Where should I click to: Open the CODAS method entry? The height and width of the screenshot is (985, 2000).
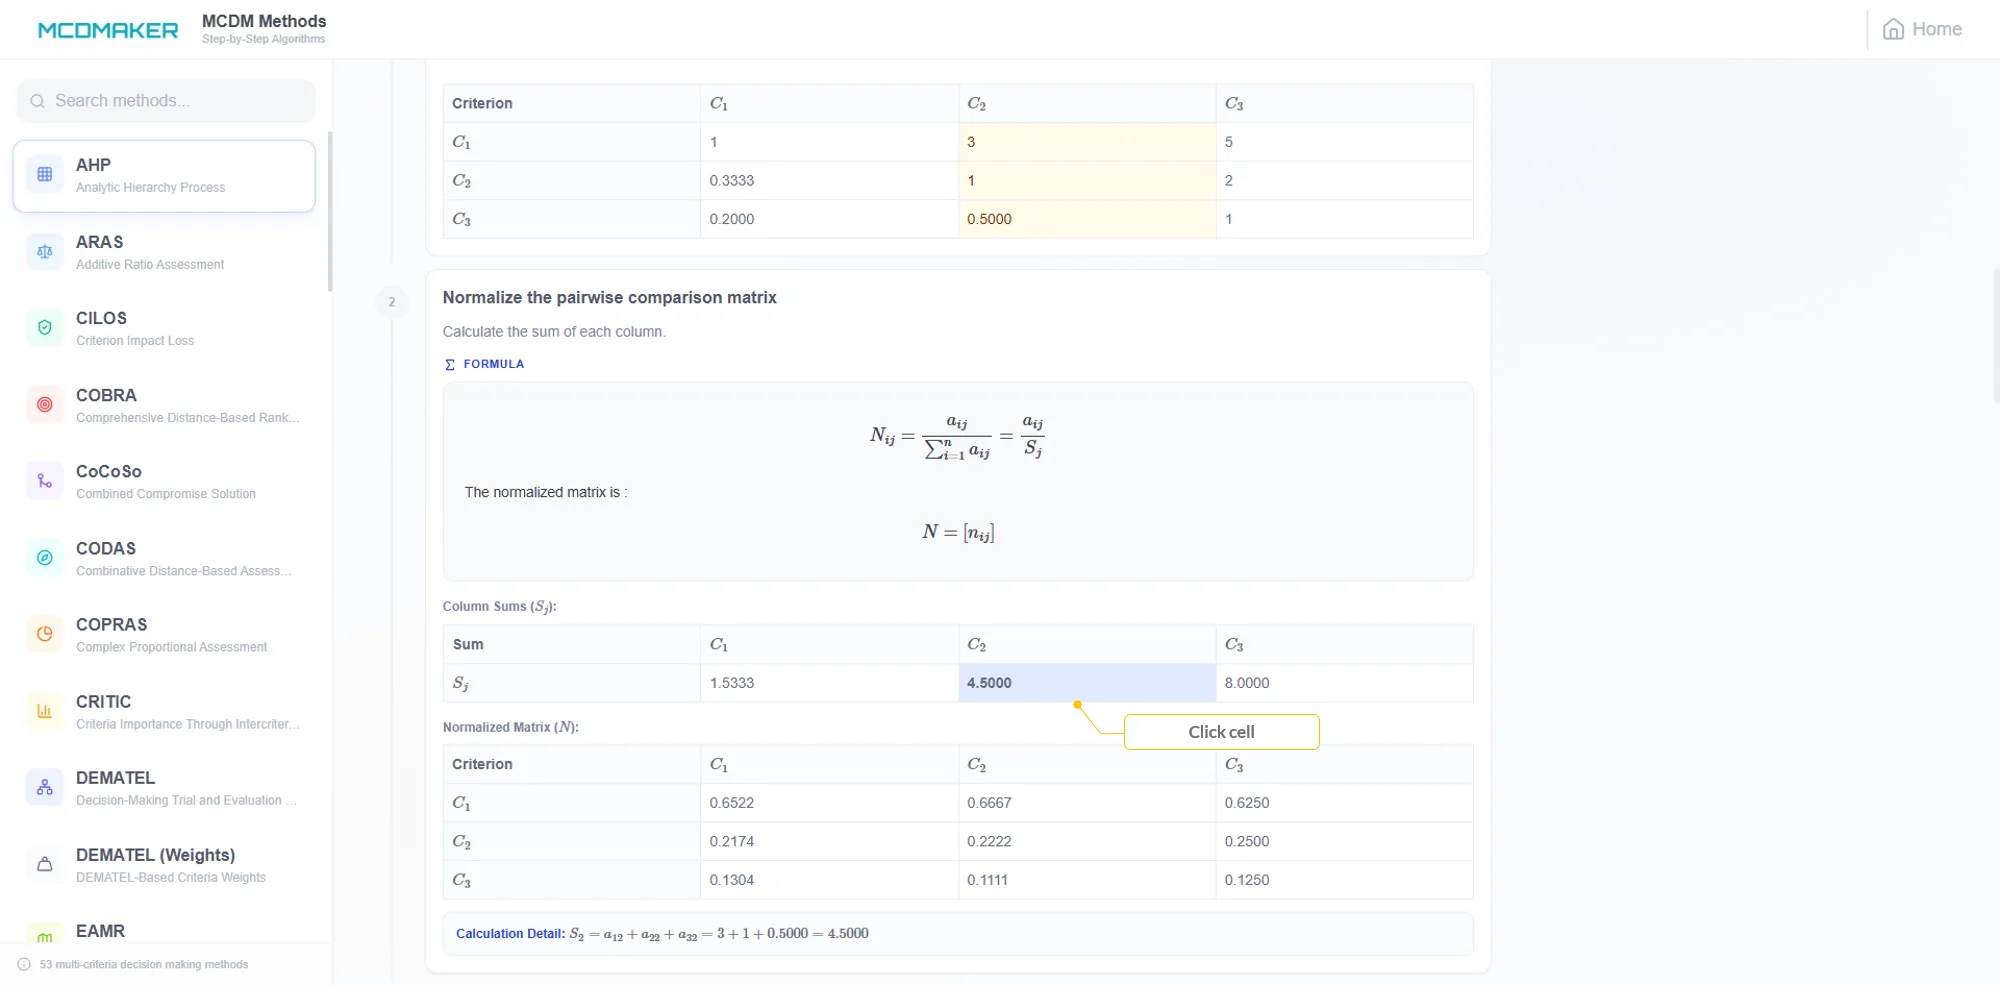[x=164, y=558]
